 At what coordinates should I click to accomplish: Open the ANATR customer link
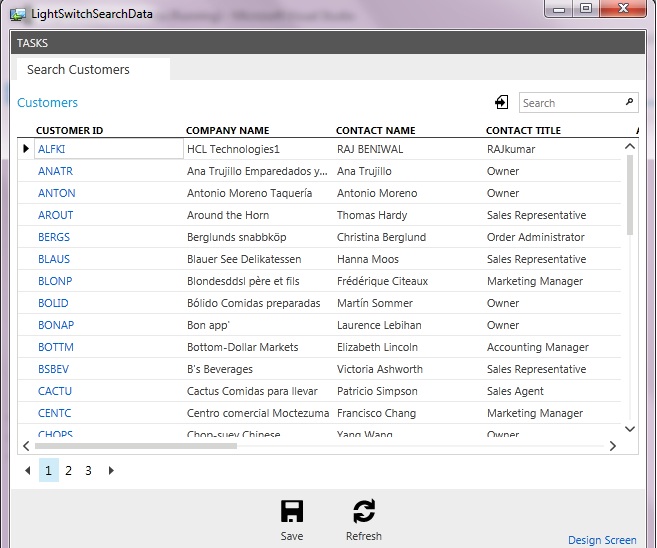click(x=55, y=171)
